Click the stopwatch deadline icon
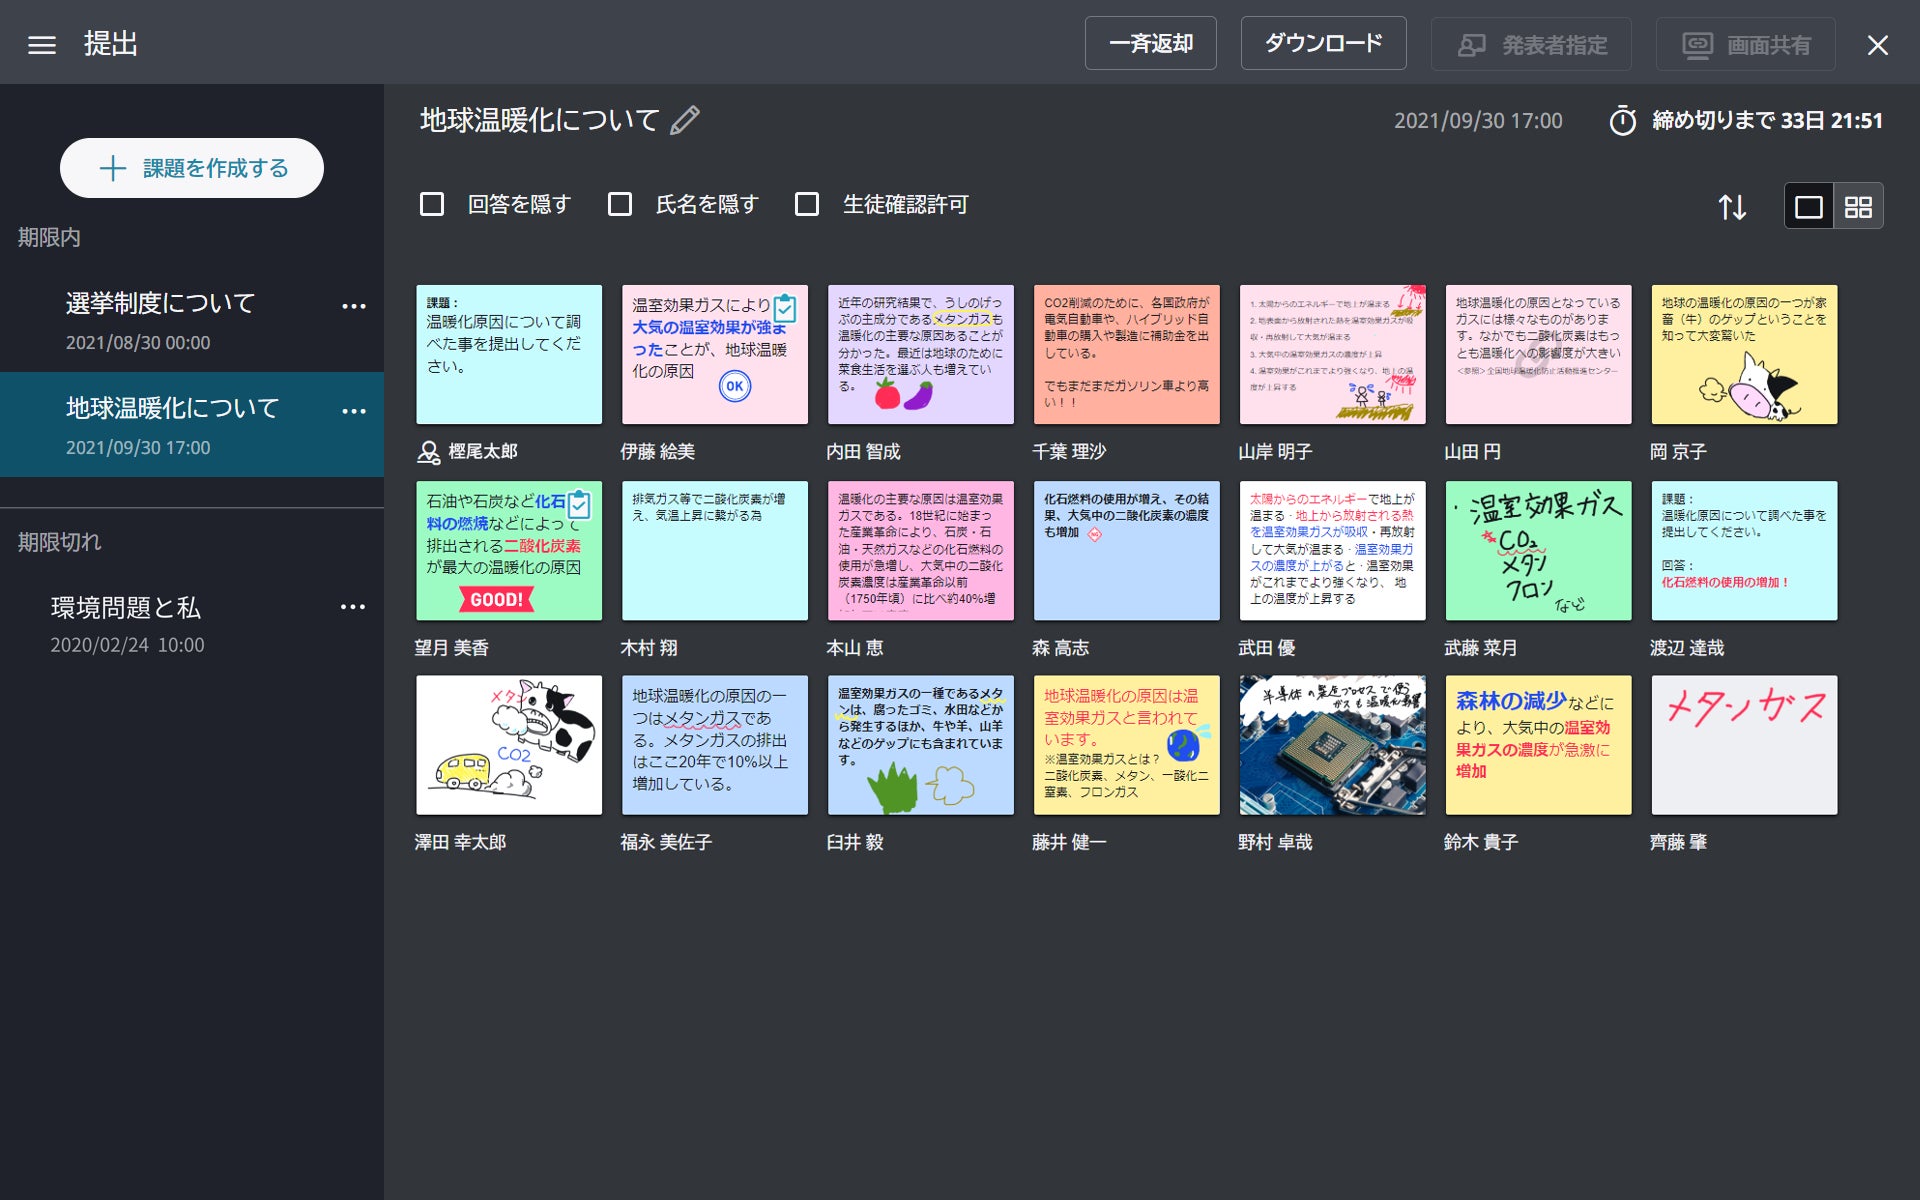1920x1200 pixels. tap(1626, 120)
